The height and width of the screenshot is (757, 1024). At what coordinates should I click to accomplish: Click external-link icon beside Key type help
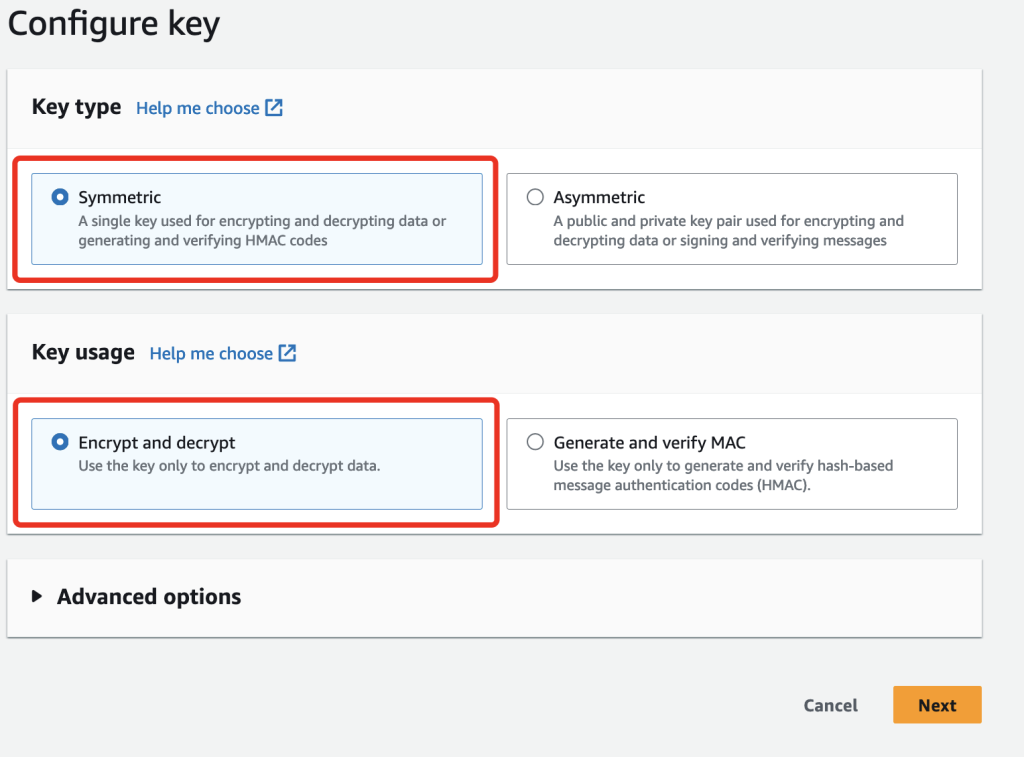point(274,108)
